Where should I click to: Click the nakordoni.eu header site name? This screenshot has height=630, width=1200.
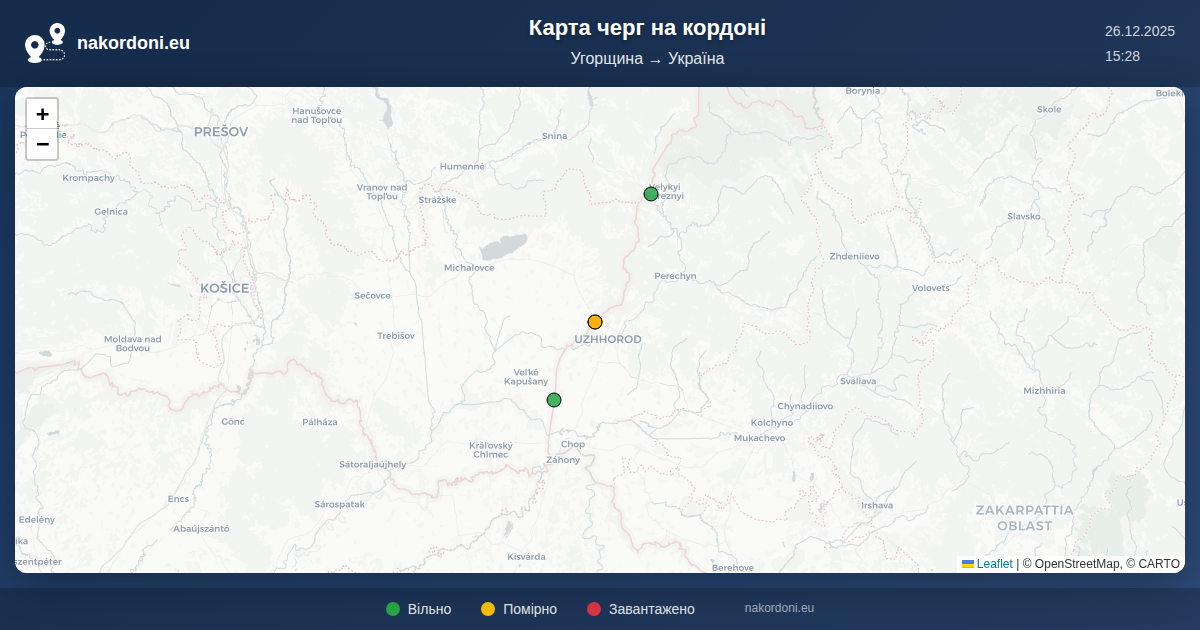133,43
